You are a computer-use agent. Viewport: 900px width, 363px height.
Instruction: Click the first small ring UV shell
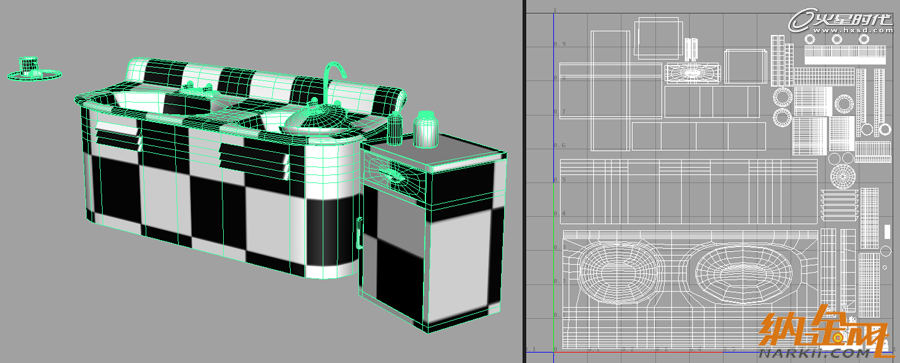click(810, 39)
